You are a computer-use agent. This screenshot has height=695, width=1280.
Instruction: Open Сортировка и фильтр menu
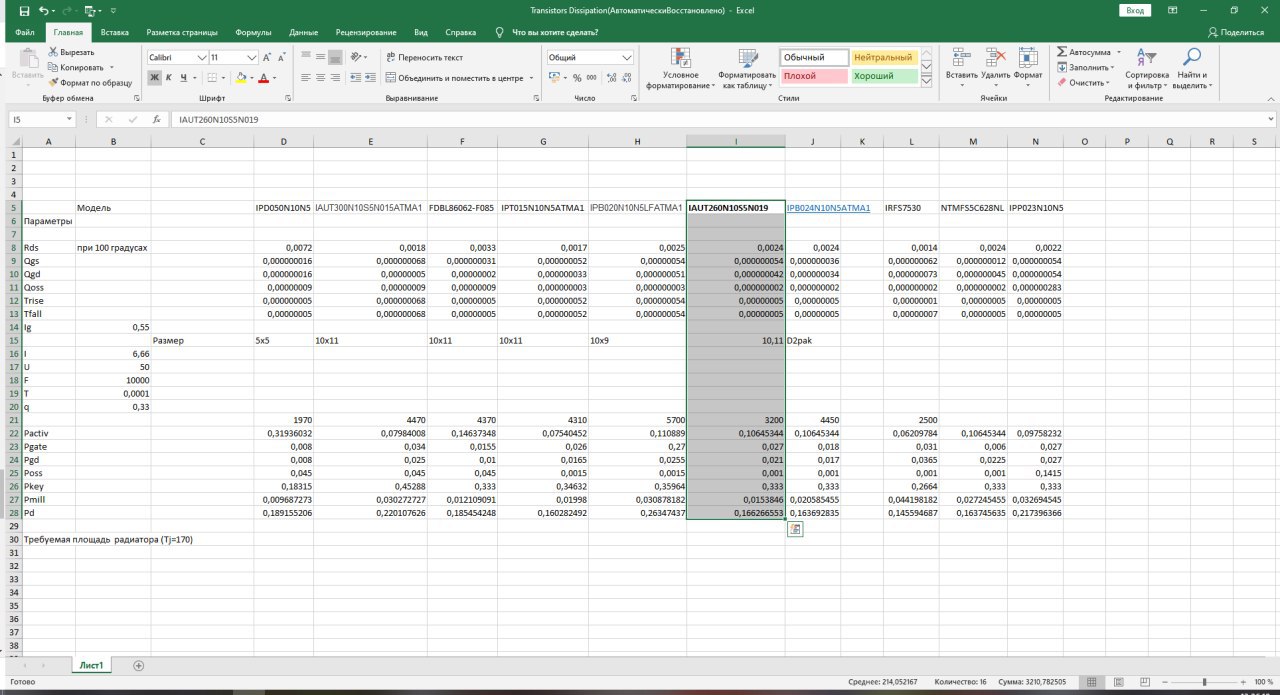(1146, 68)
